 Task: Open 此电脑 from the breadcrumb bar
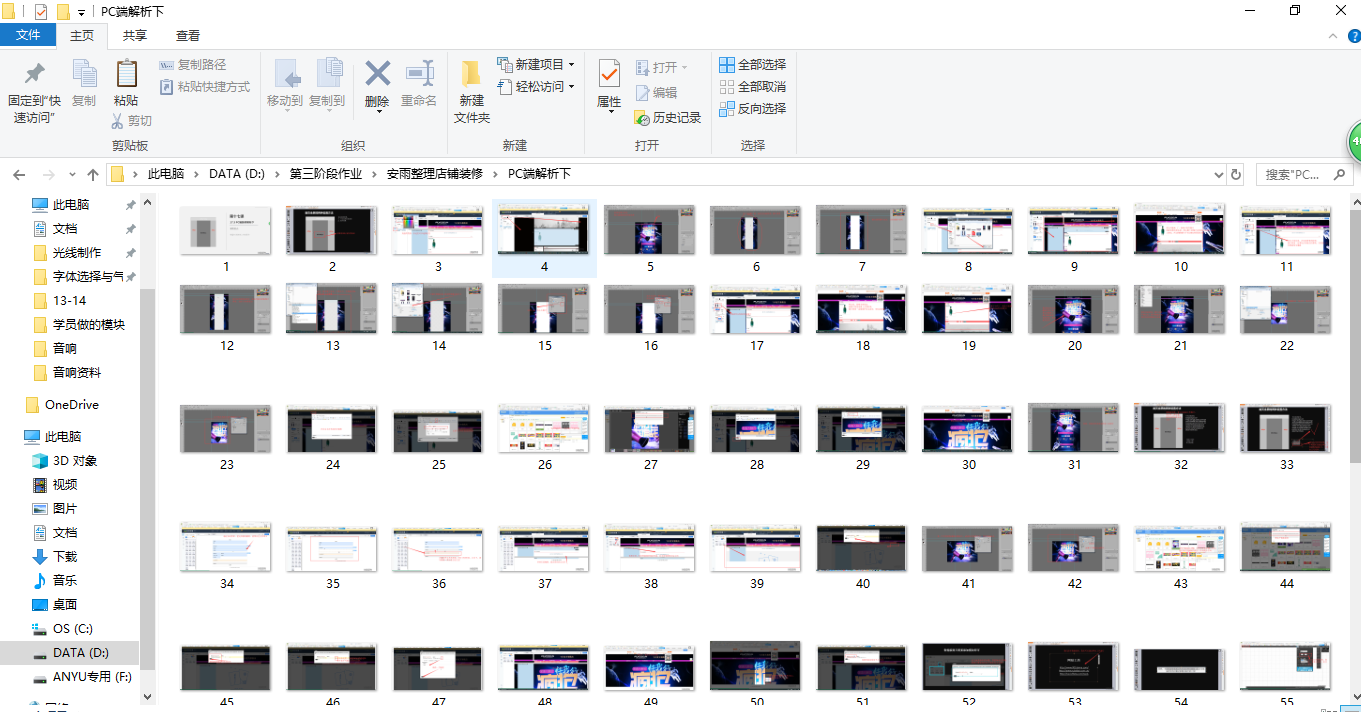coord(165,173)
